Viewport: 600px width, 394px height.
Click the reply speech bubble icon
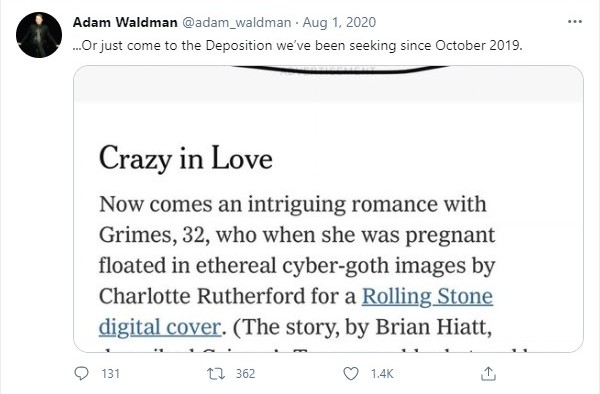[81, 373]
